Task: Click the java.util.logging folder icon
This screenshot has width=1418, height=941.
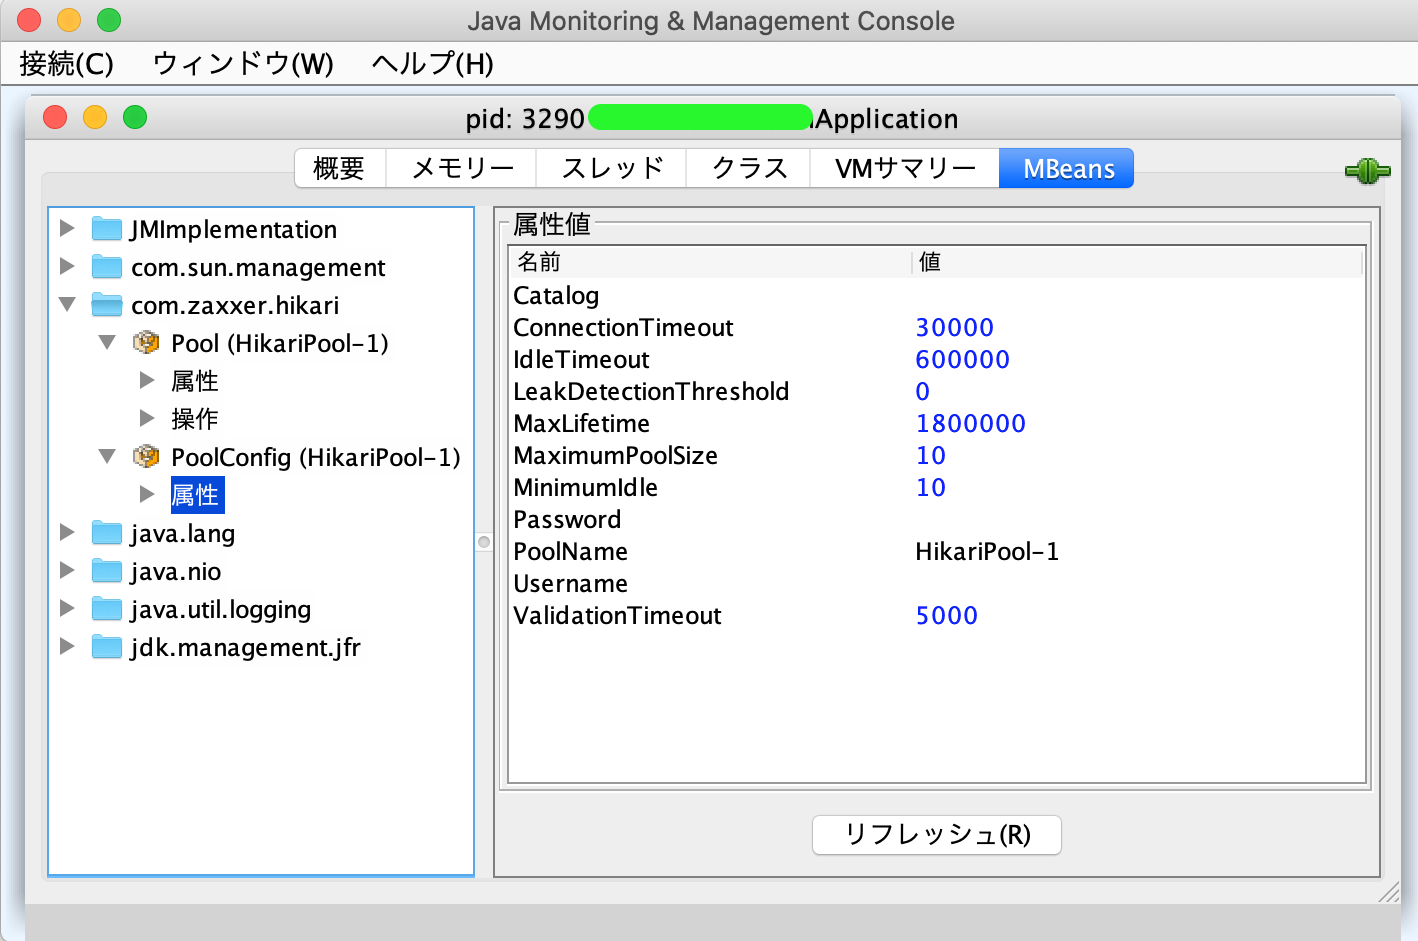Action: click(x=106, y=609)
